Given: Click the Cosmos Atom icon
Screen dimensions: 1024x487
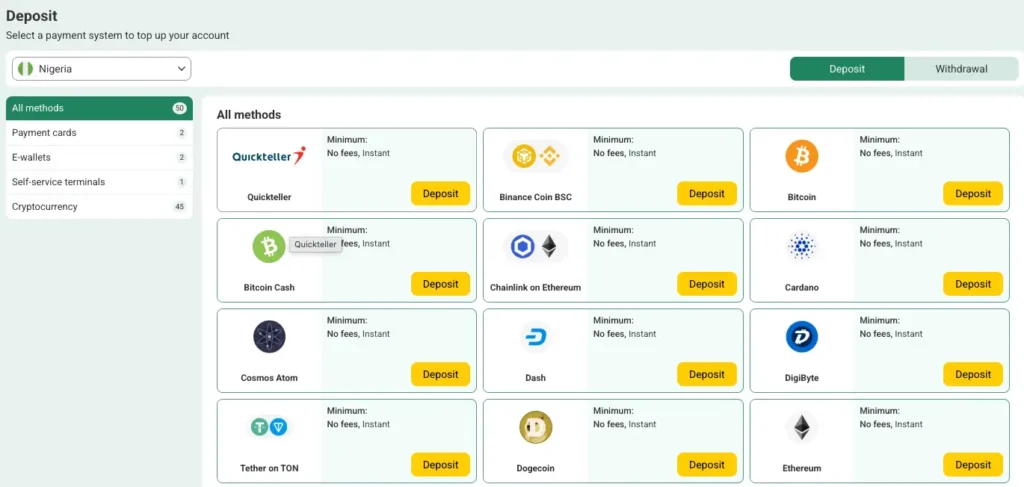Looking at the screenshot, I should (x=269, y=337).
